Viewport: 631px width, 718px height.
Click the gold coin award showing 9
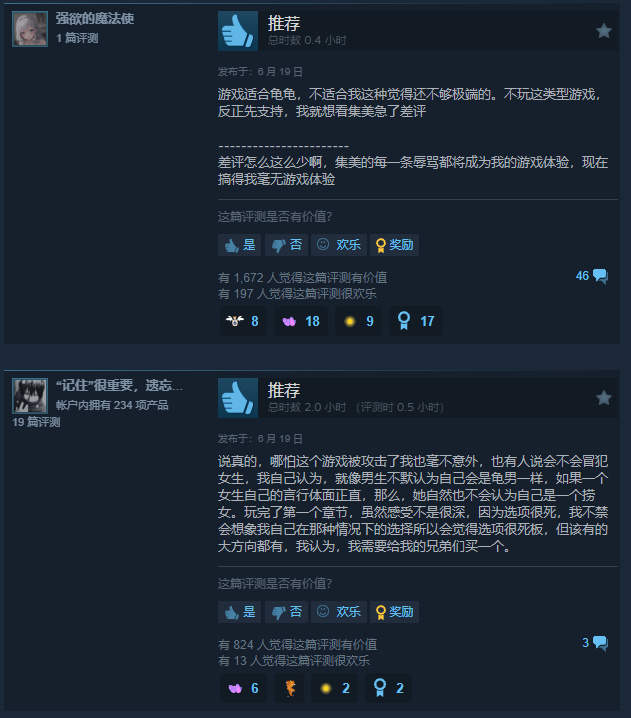click(358, 321)
